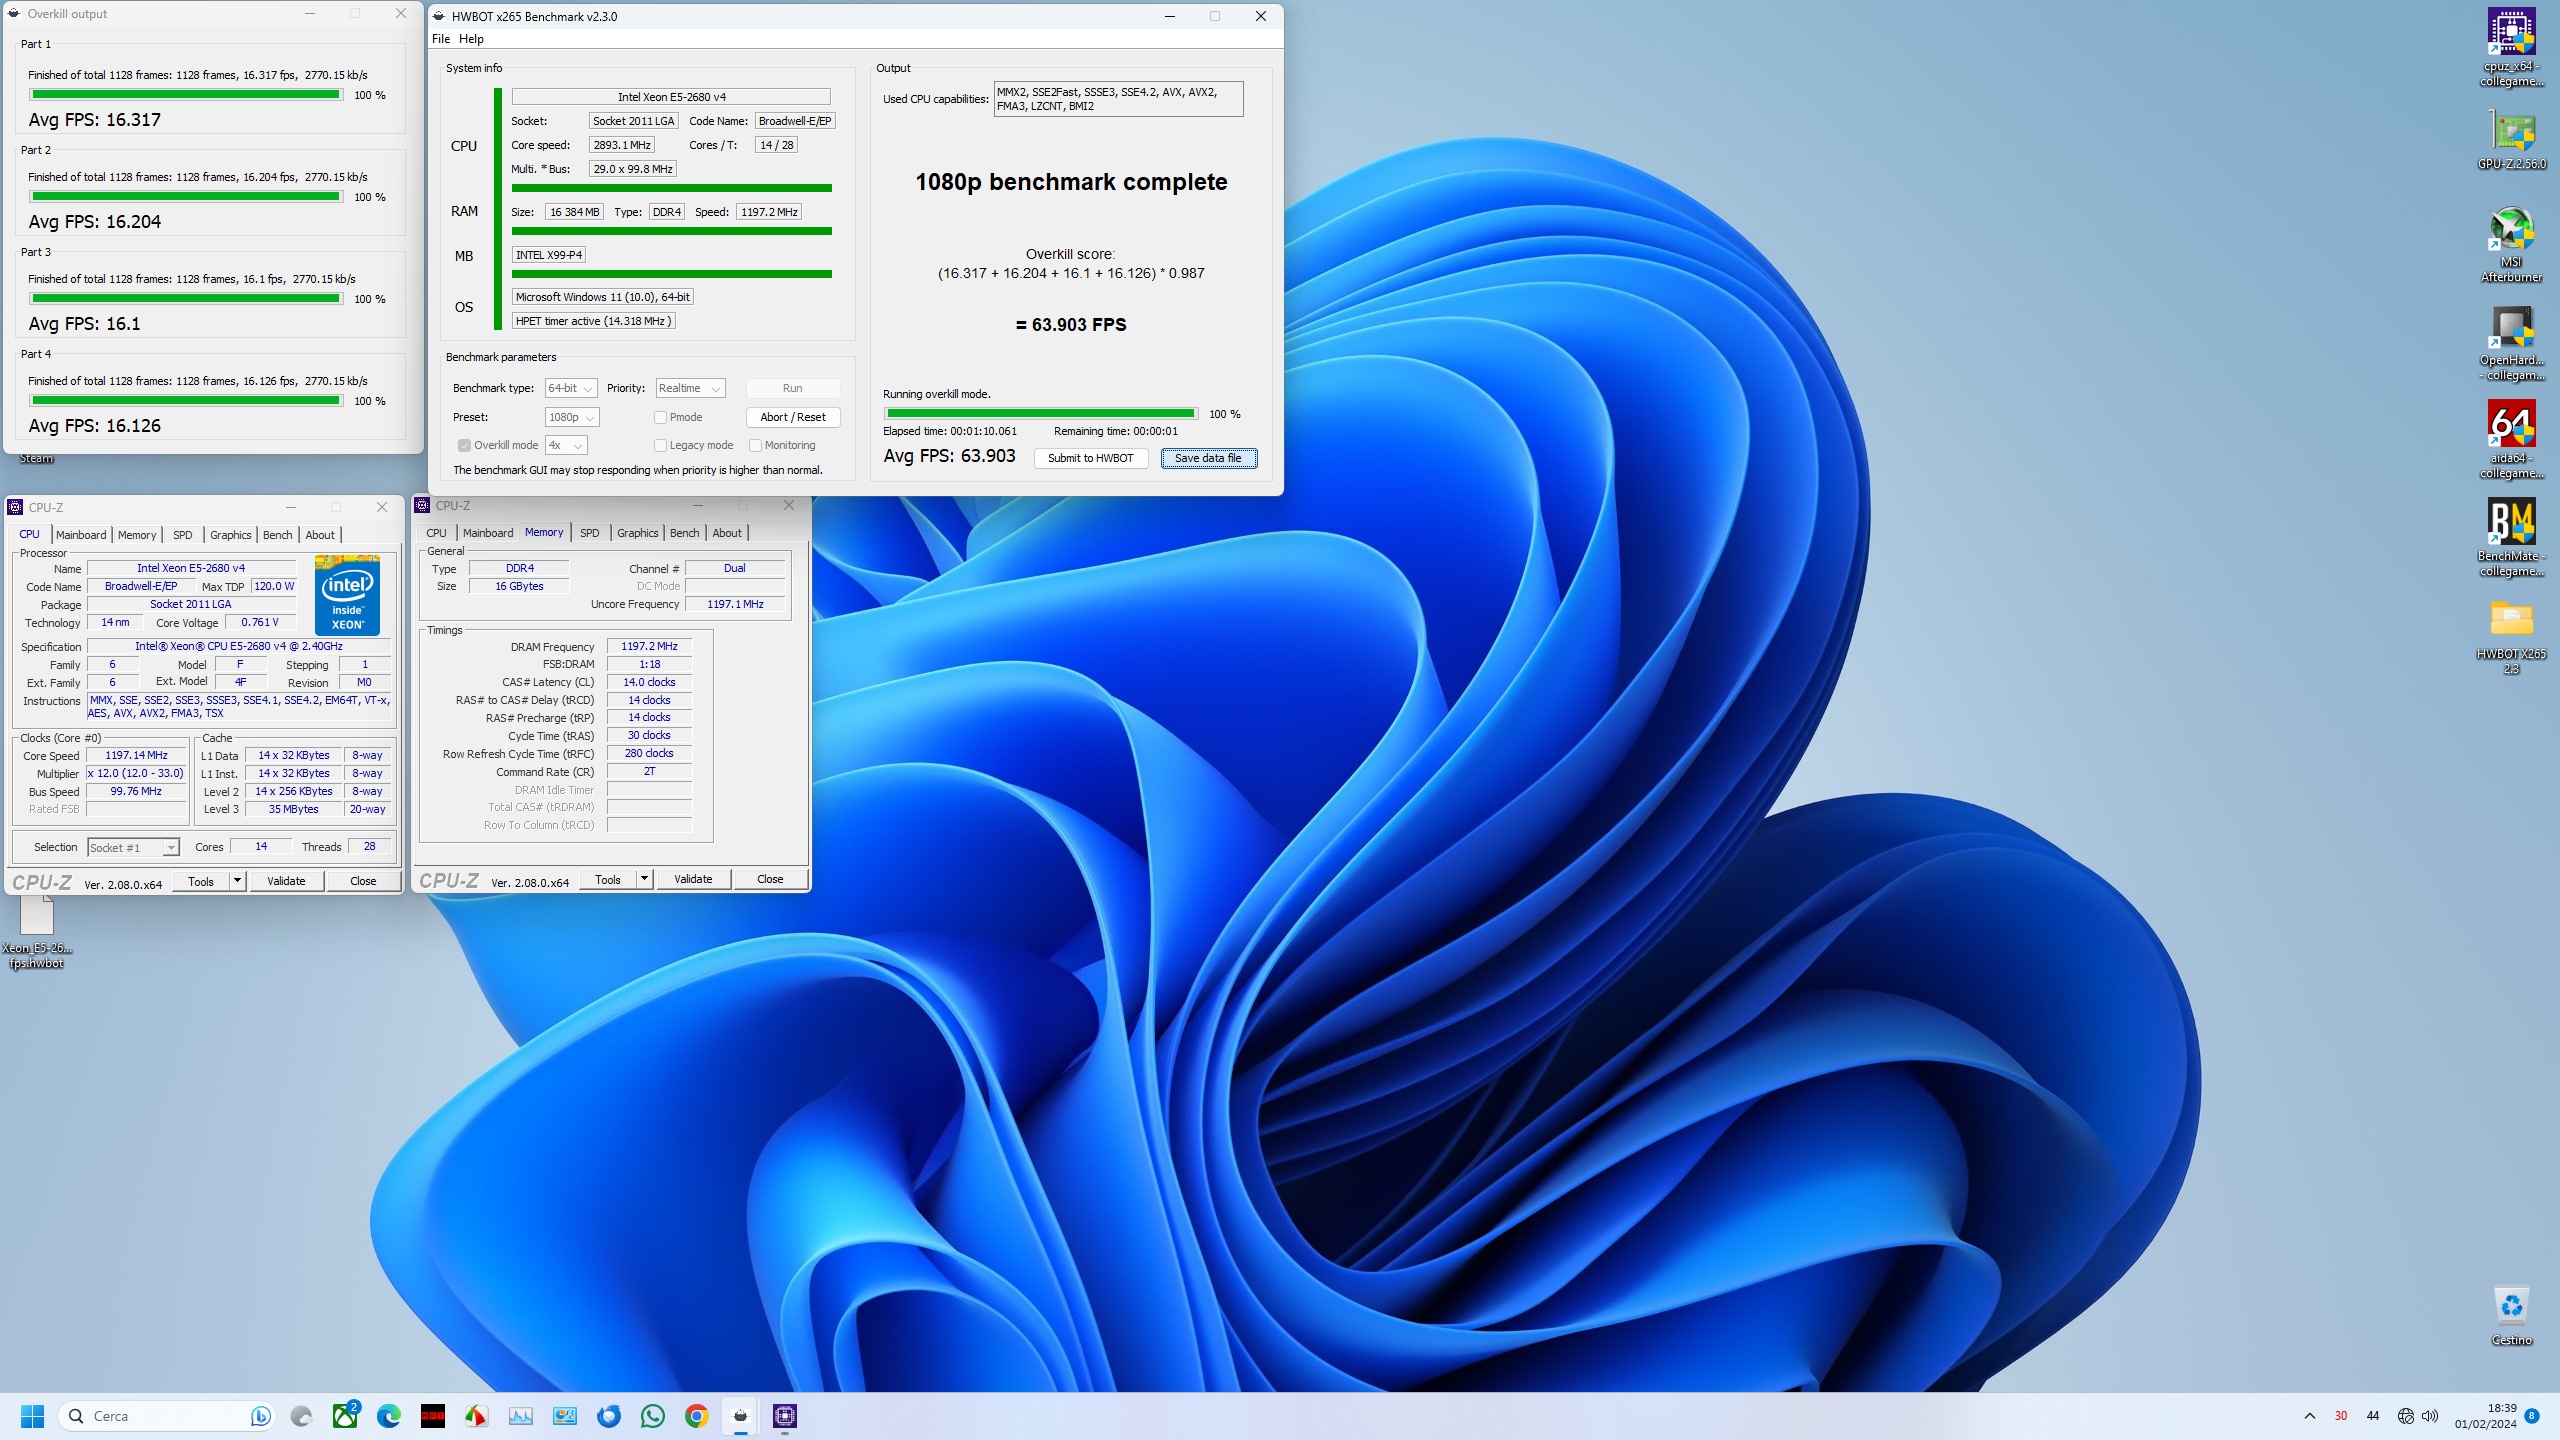Open the Benchmark type 64-bit dropdown
Viewport: 2560px width, 1440px height.
[x=571, y=388]
